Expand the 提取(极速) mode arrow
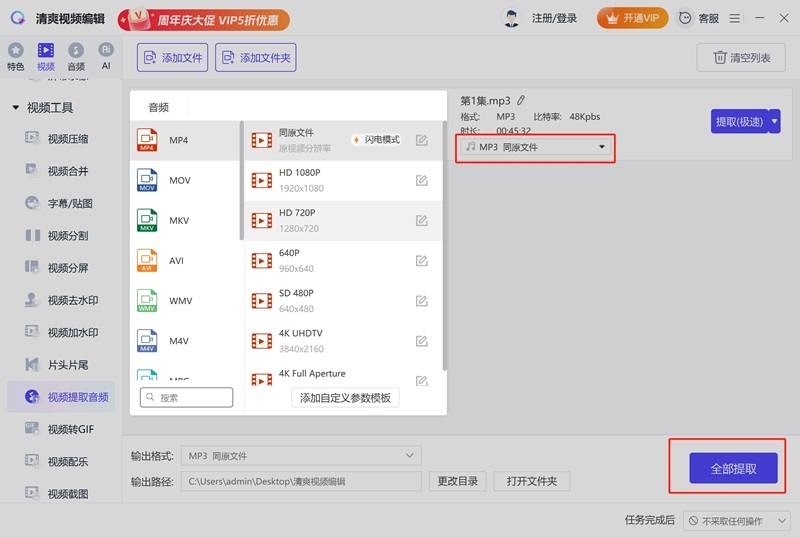The width and height of the screenshot is (800, 538). 774,121
